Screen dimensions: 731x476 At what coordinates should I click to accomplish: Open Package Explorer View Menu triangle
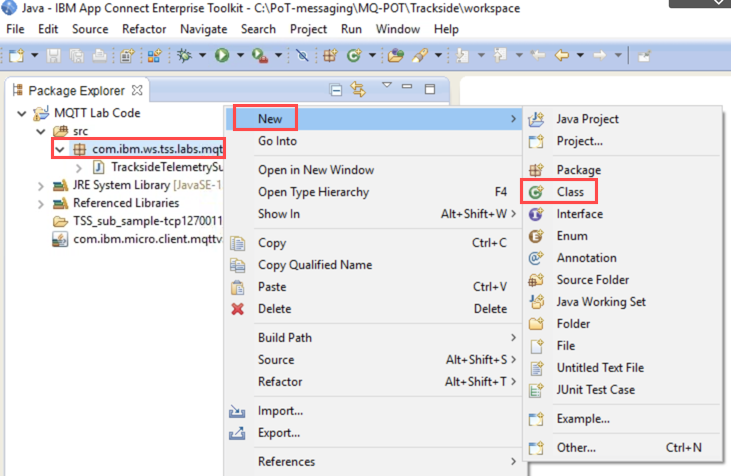386,85
